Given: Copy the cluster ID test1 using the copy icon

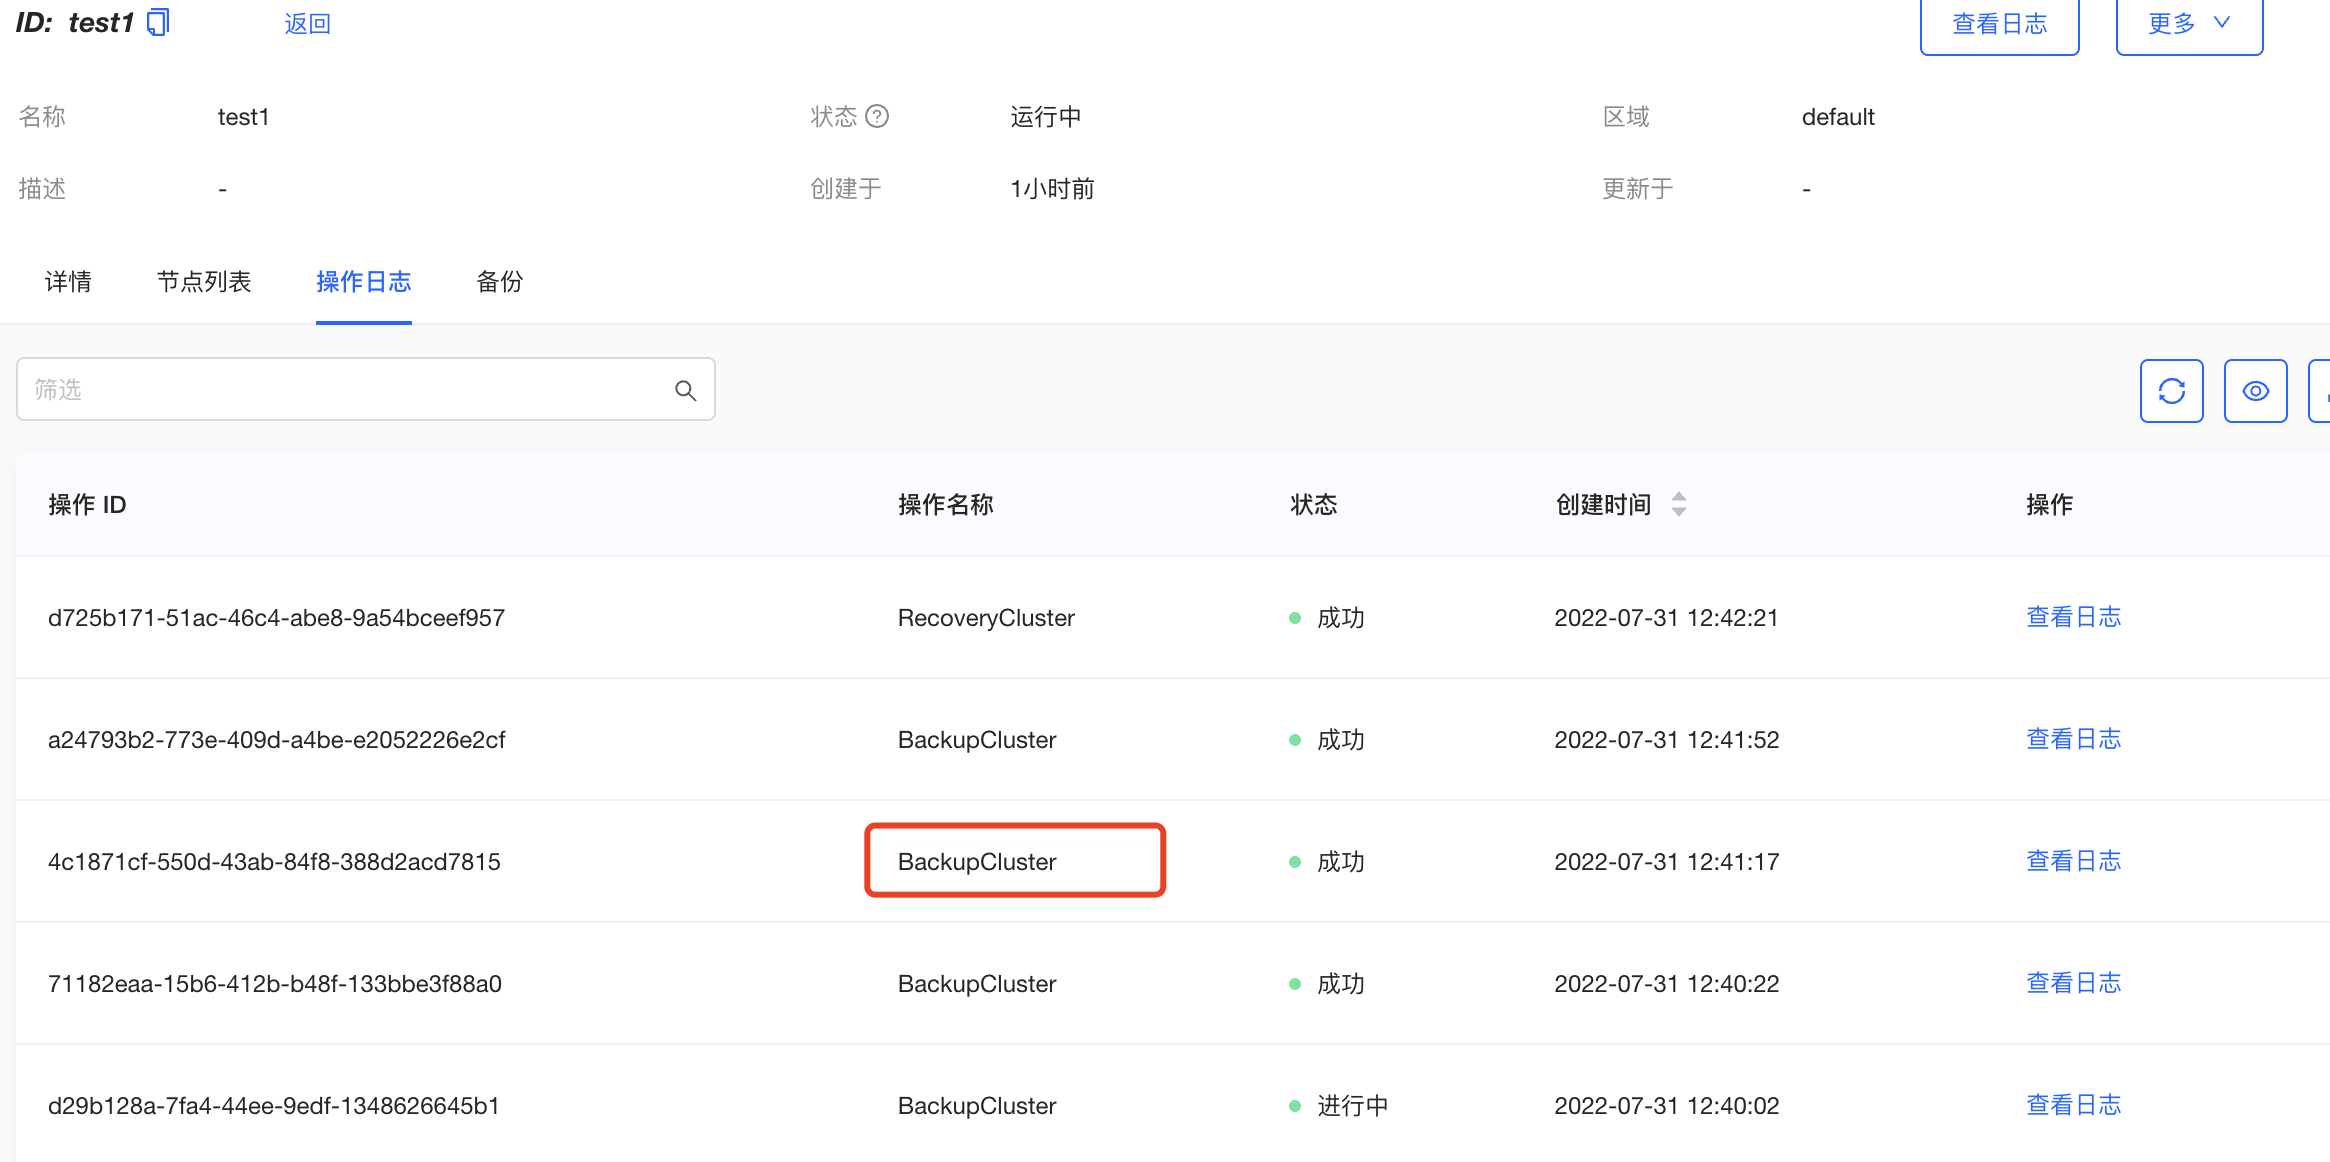Looking at the screenshot, I should coord(156,22).
